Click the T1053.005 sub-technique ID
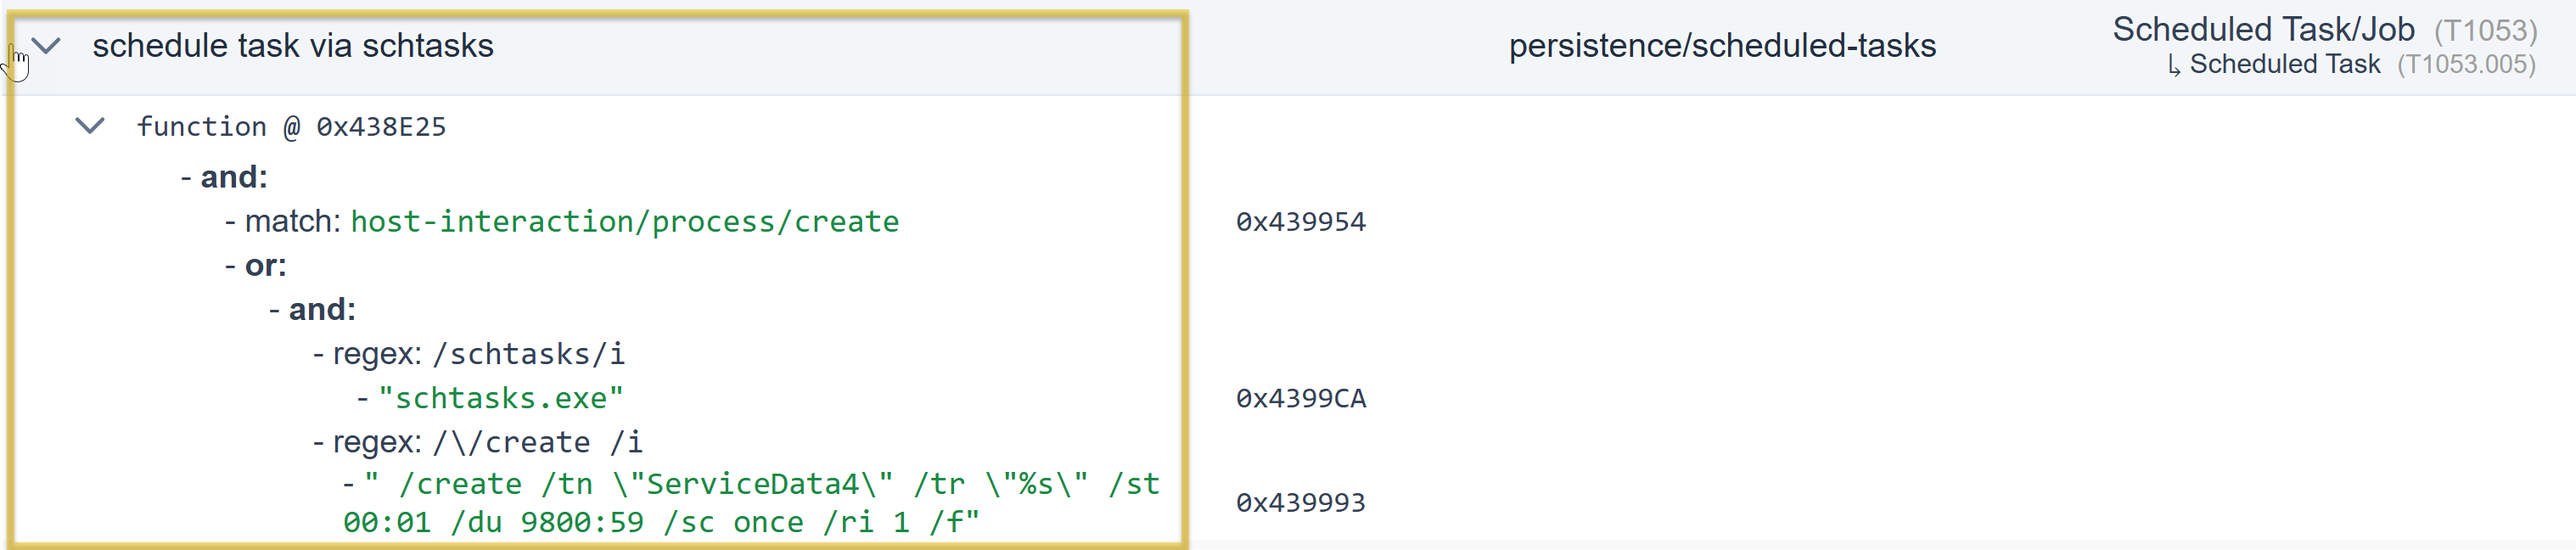The height and width of the screenshot is (550, 2576). coord(2466,65)
